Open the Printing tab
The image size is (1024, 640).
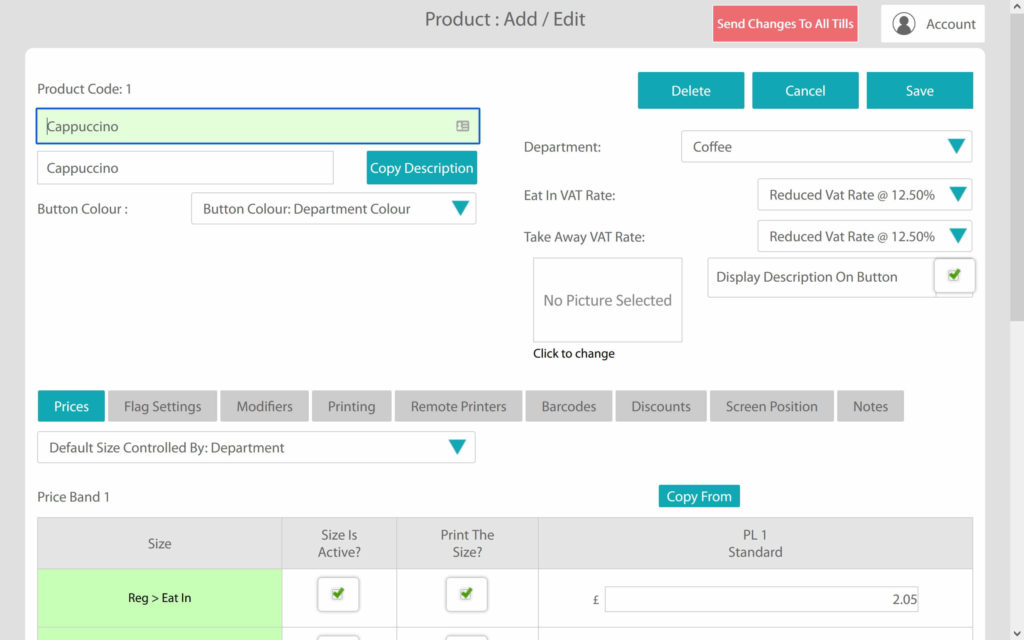tap(351, 406)
